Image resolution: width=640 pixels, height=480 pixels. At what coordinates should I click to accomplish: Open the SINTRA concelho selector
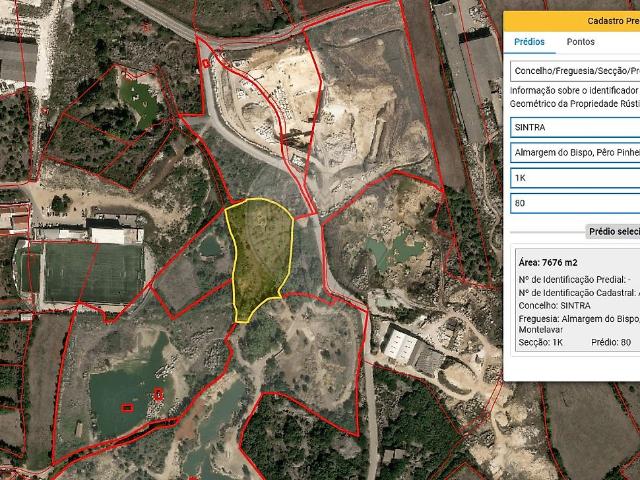pos(574,128)
